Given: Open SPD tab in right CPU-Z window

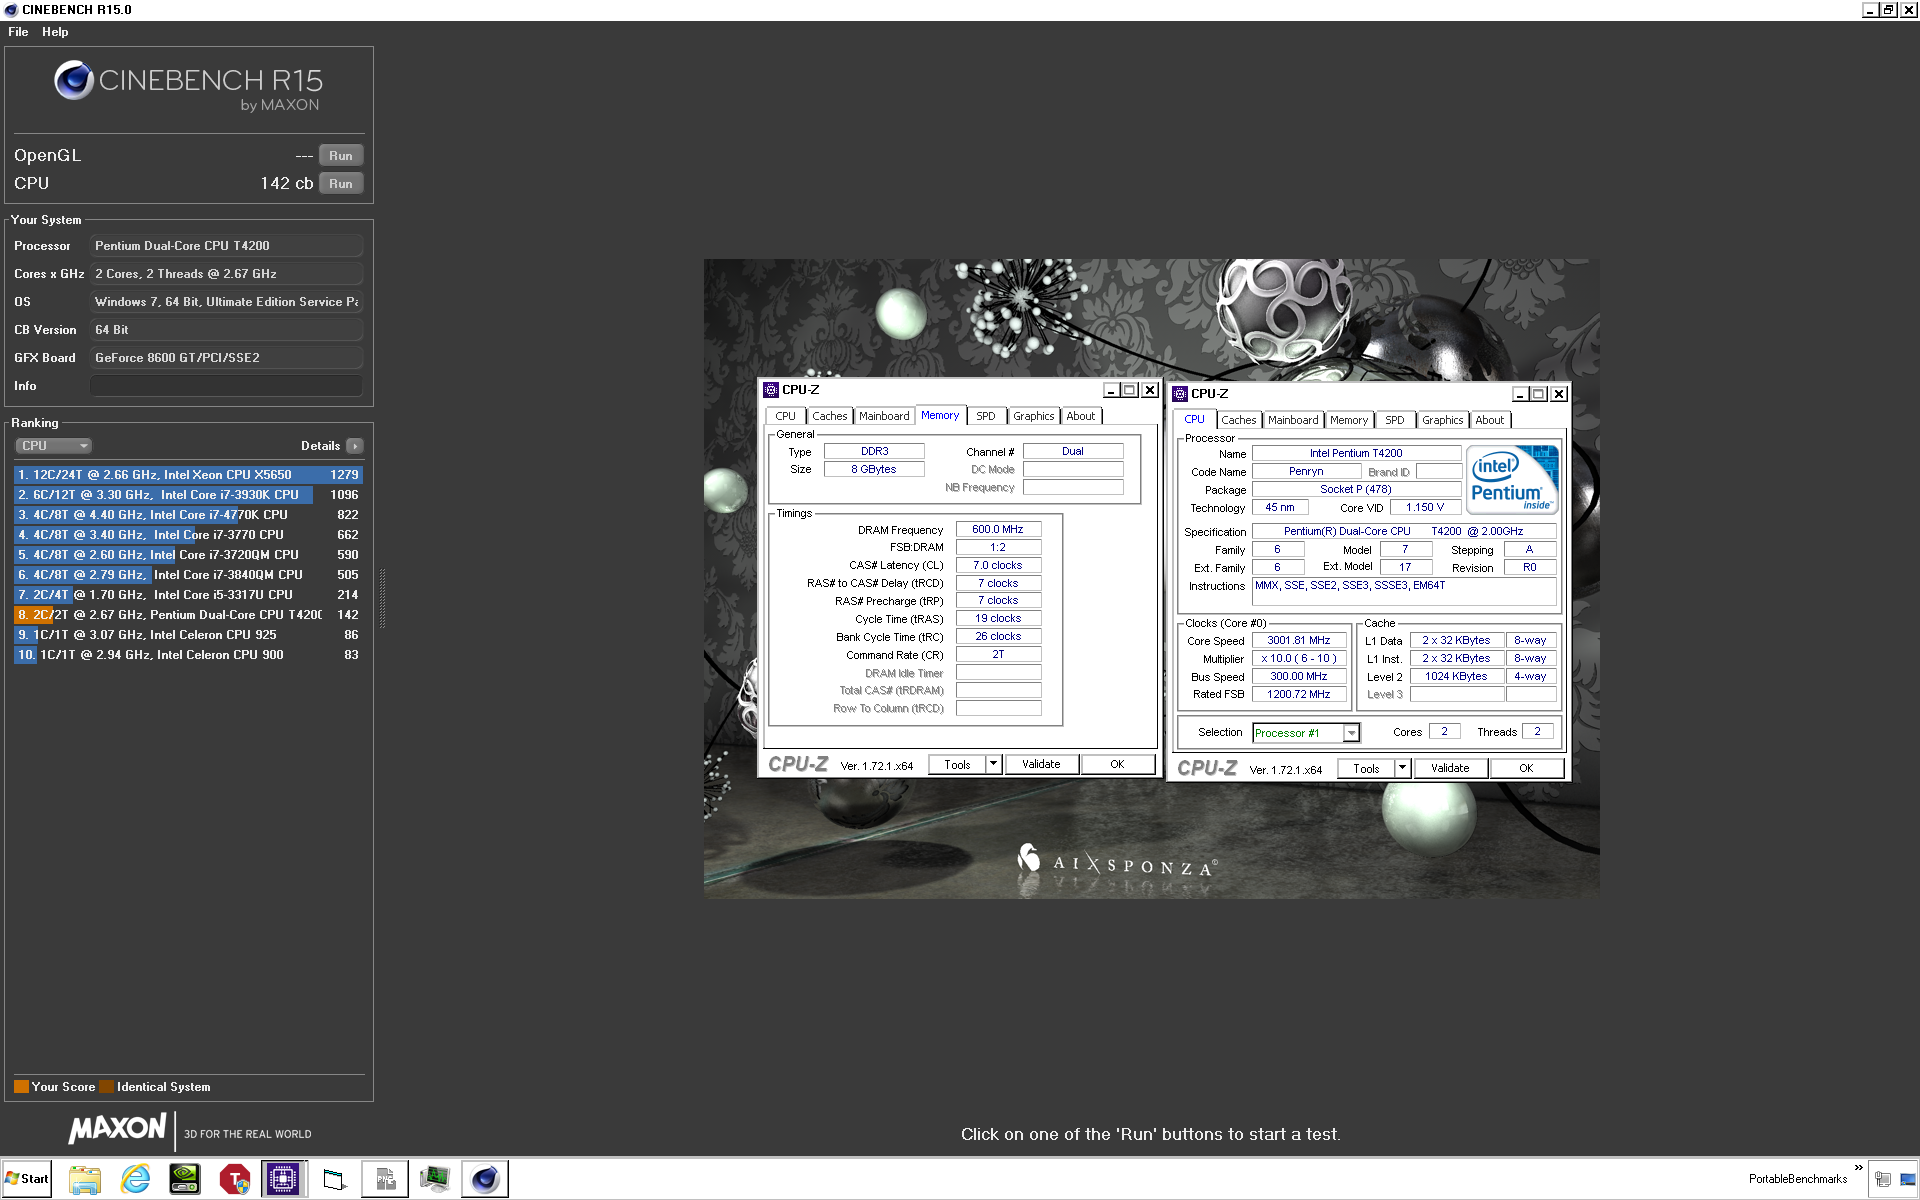Looking at the screenshot, I should (x=1395, y=420).
